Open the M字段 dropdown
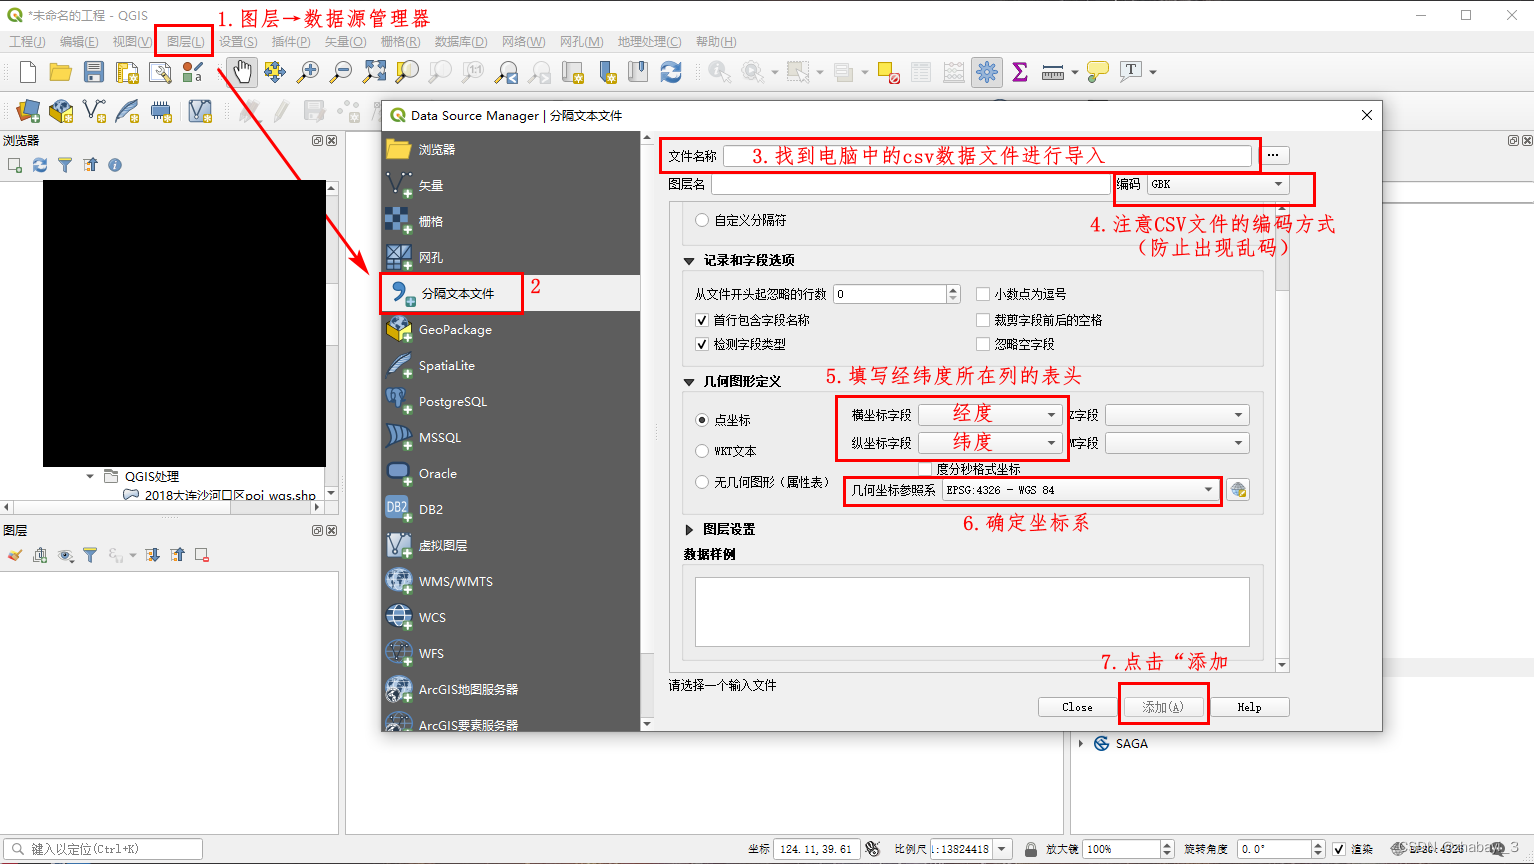 point(1177,442)
